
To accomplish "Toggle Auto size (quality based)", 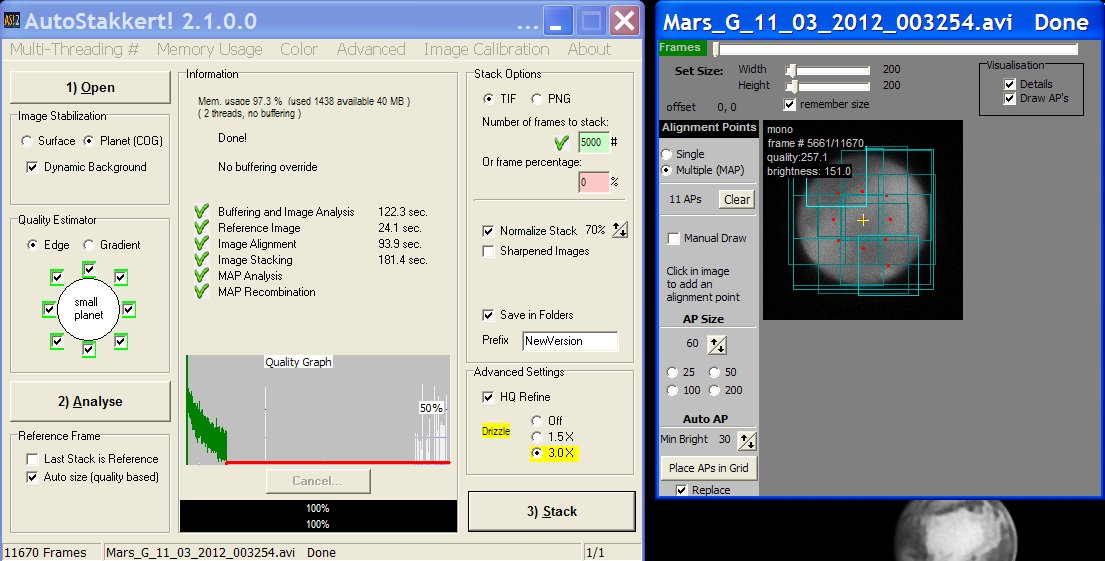I will [32, 477].
